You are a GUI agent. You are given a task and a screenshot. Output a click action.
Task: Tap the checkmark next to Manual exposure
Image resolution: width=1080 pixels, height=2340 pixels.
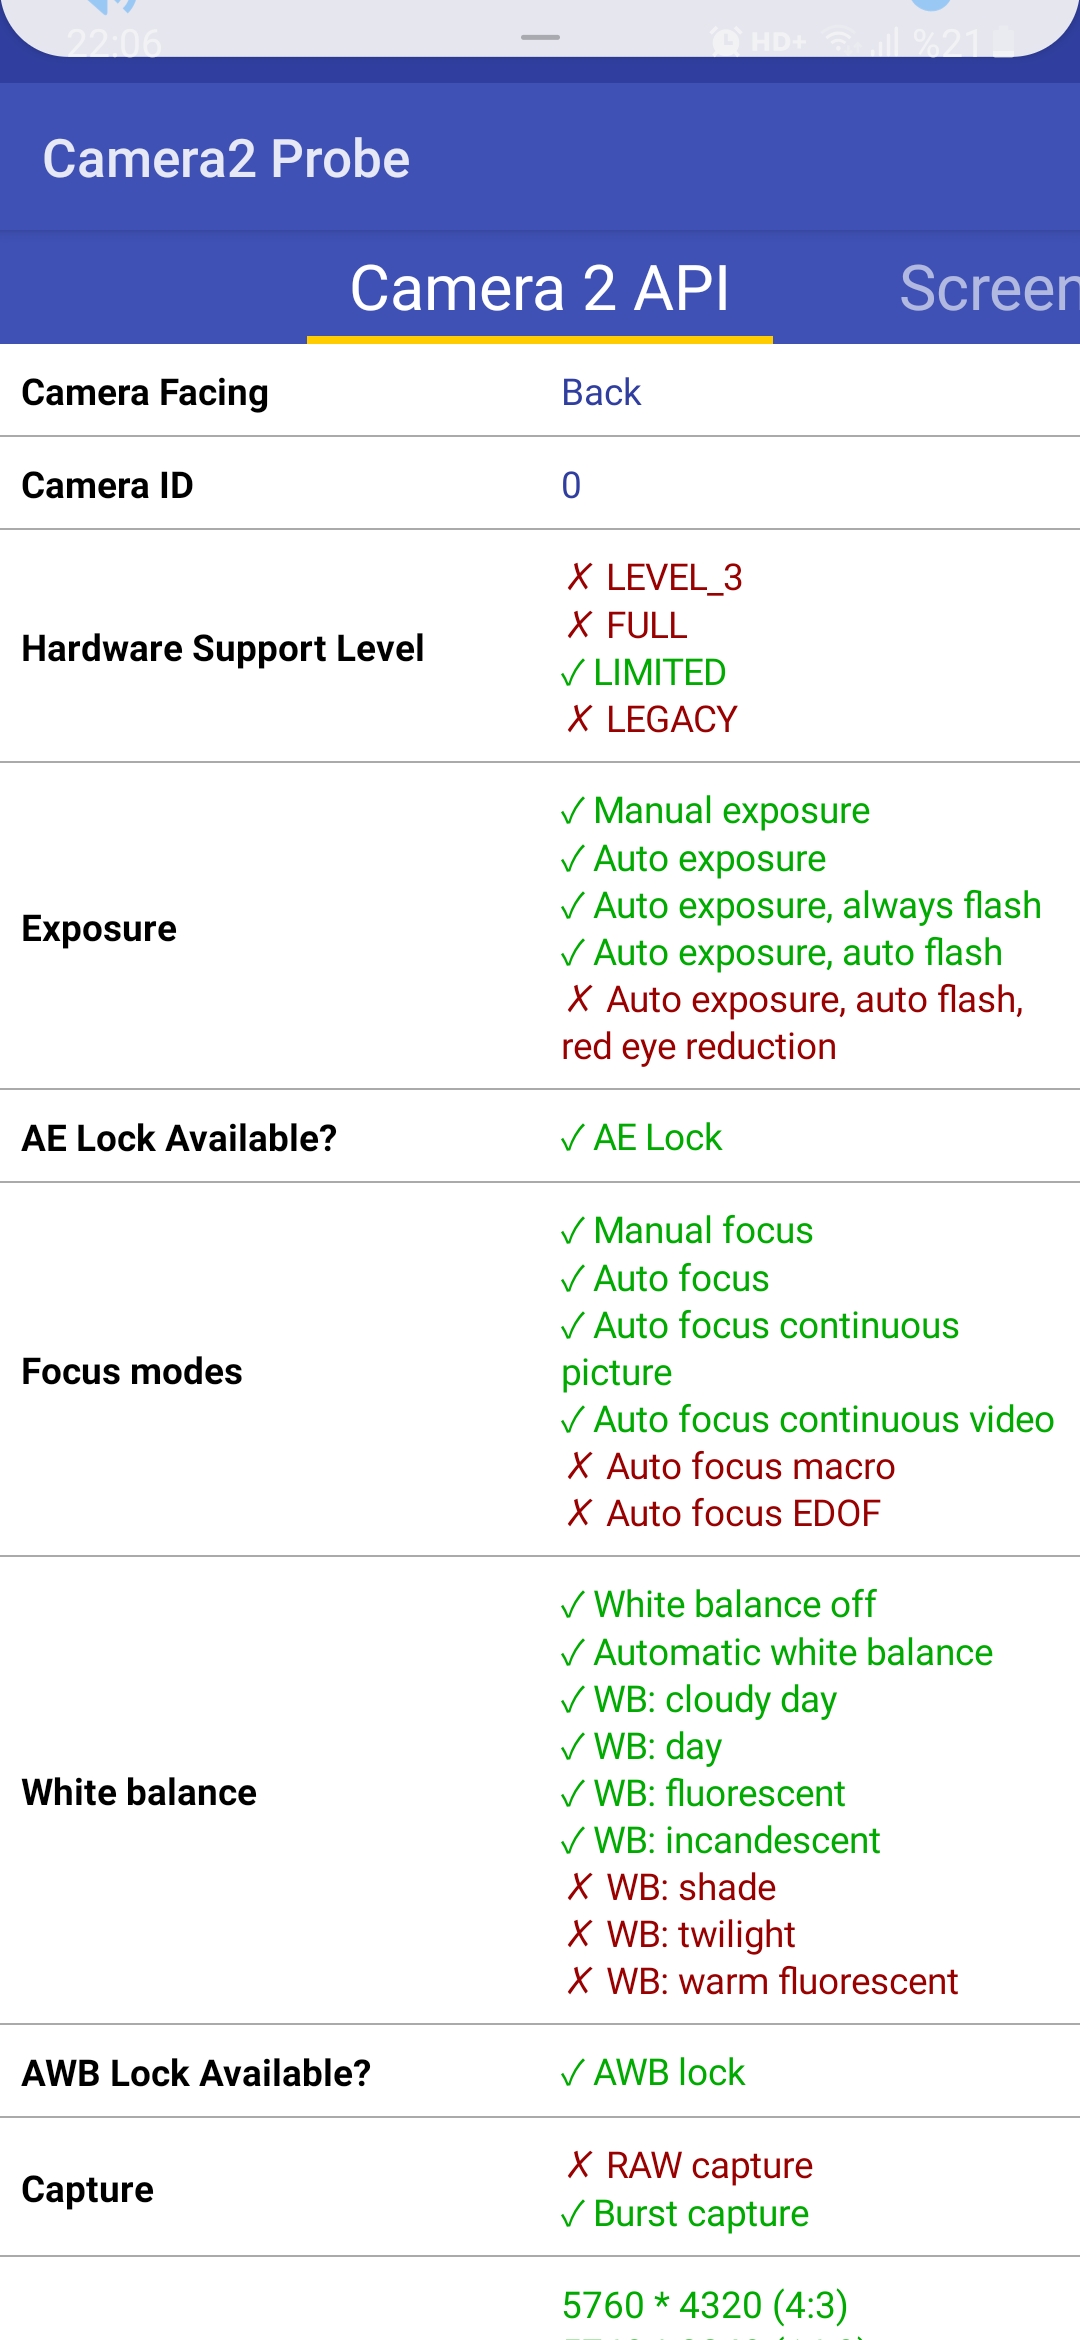pyautogui.click(x=573, y=811)
